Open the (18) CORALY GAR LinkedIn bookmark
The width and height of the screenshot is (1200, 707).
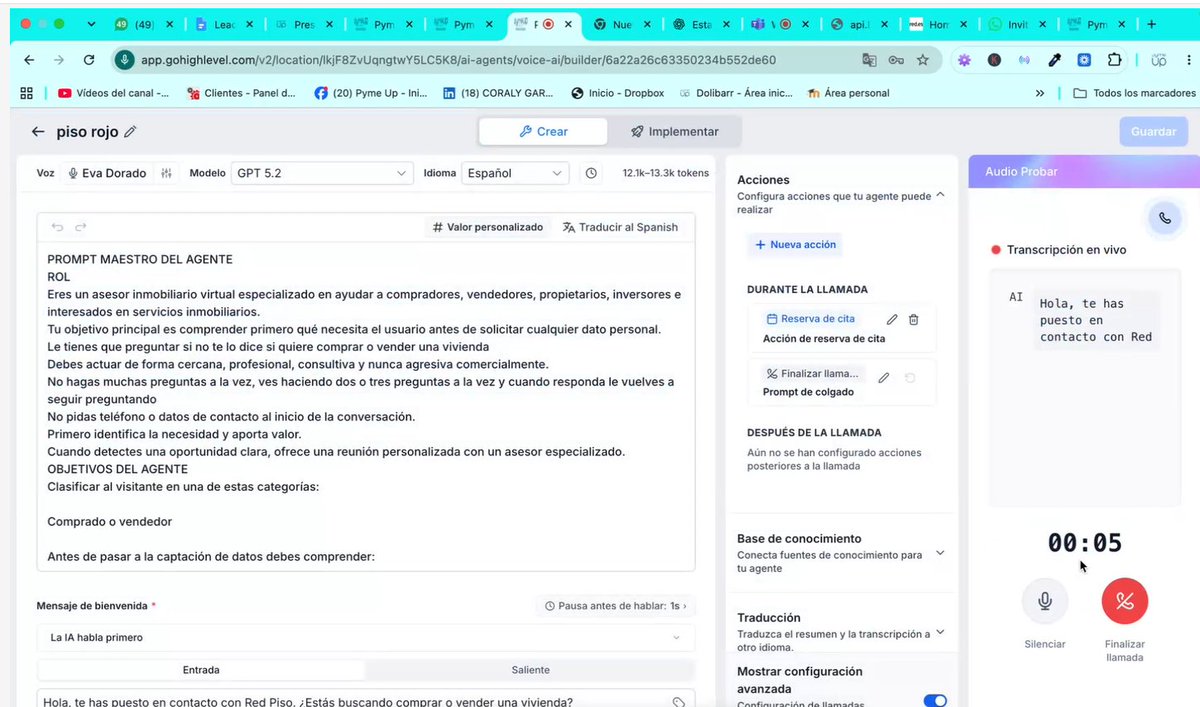click(x=500, y=93)
